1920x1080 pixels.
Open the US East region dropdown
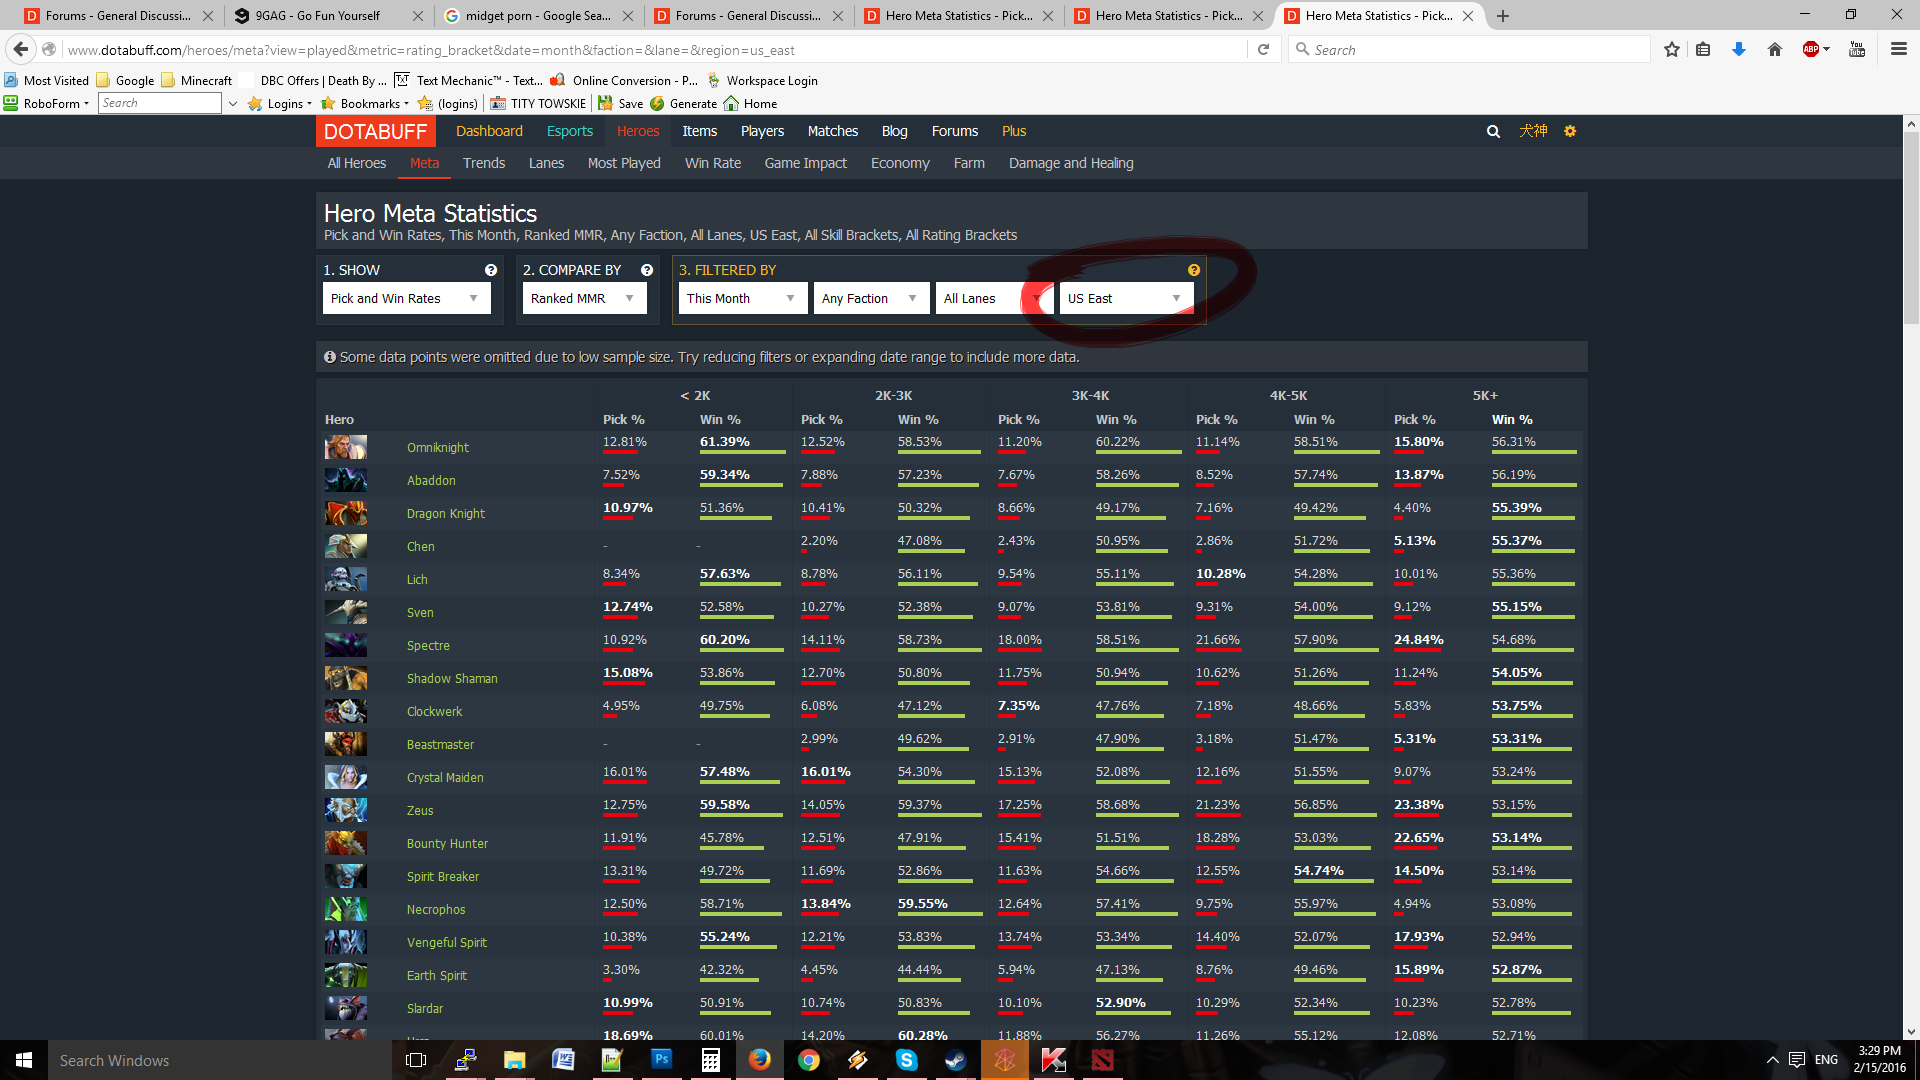coord(1126,298)
